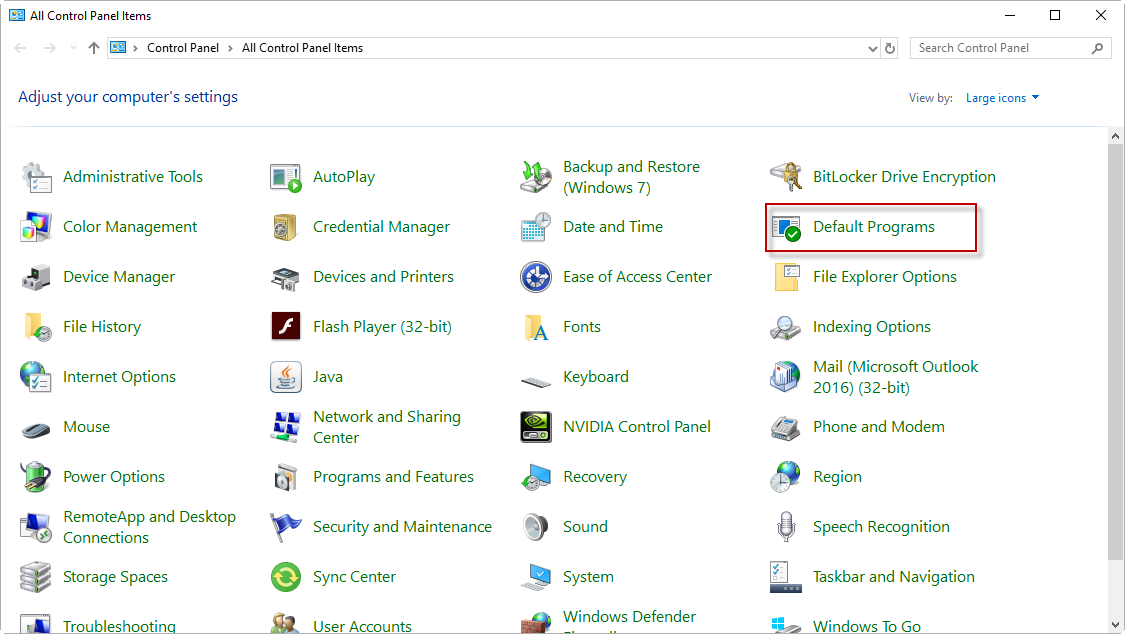Open the Mail (Microsoft Outlook 2016) icon
Screen dimensions: 1125x634
click(x=786, y=377)
